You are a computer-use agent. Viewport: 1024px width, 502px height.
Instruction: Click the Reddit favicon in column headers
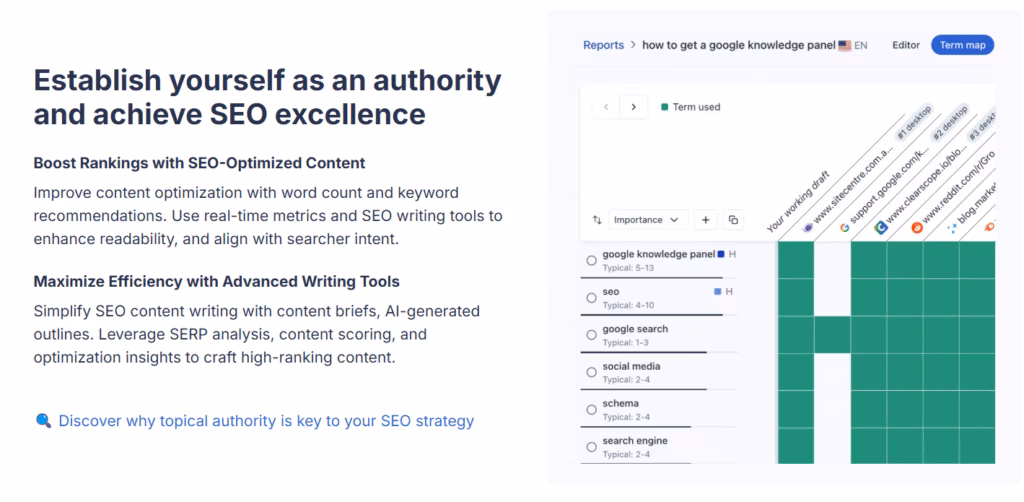[x=916, y=228]
